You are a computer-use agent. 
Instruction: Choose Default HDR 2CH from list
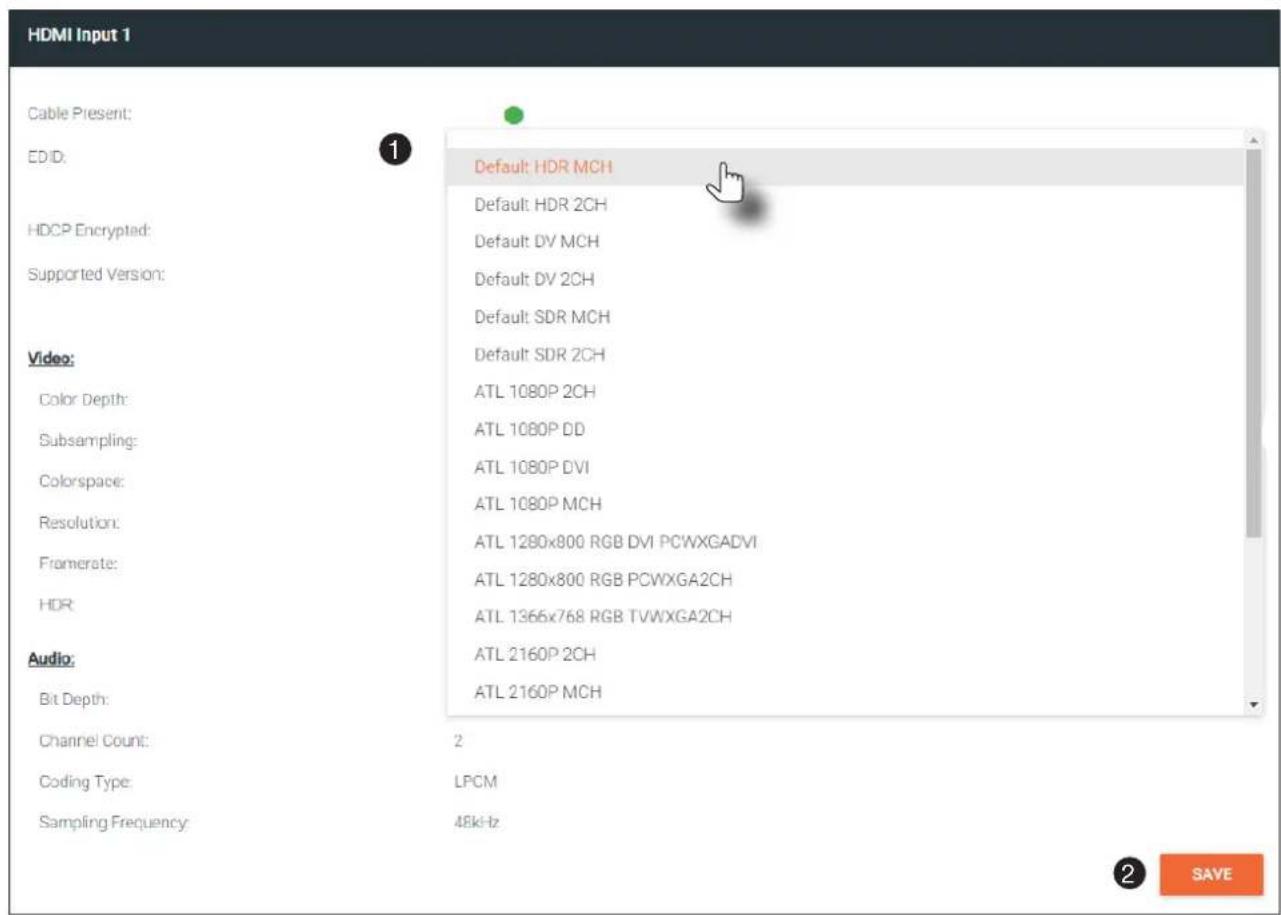pos(845,205)
